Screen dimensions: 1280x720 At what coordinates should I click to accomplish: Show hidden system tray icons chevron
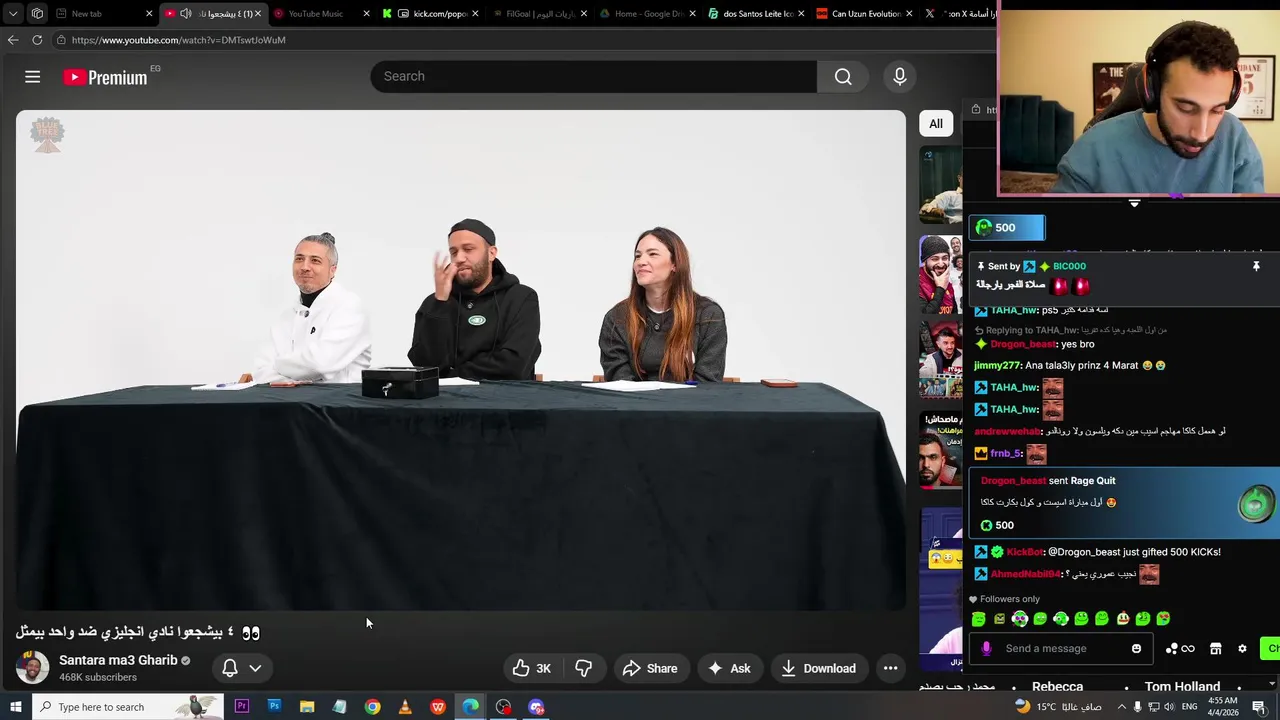[x=1121, y=707]
